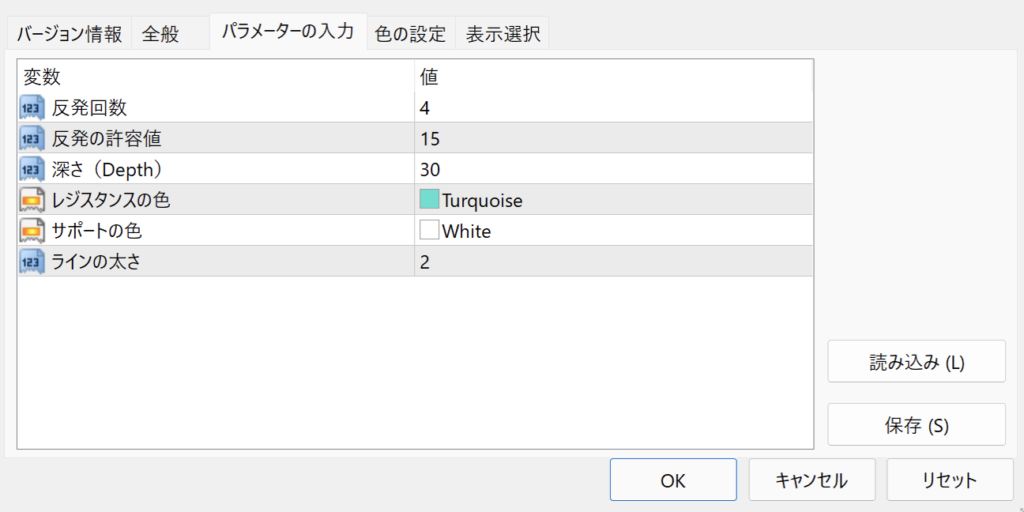Edit the 反発回数 value 4
The height and width of the screenshot is (512, 1024).
click(614, 107)
